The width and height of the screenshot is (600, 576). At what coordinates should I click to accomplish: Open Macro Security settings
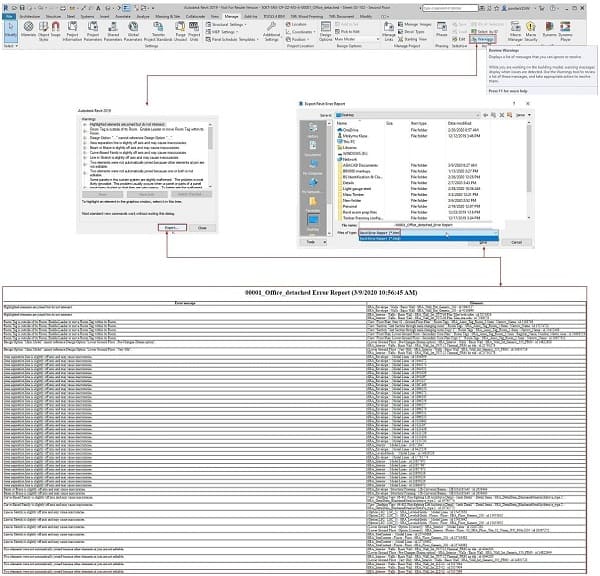[x=531, y=31]
